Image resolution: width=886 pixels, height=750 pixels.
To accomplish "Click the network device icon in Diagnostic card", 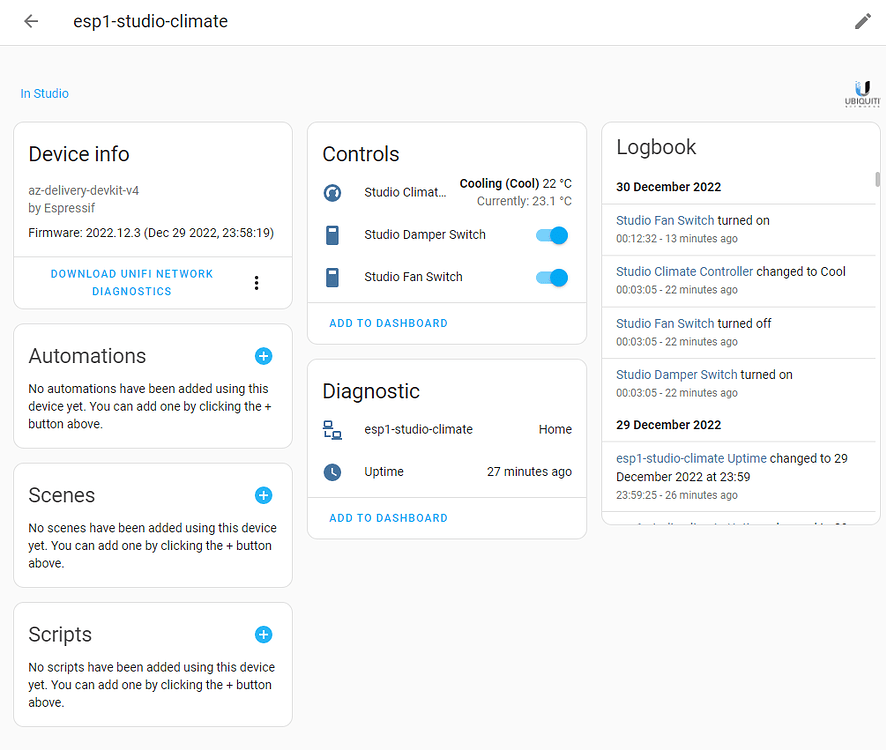I will (331, 428).
